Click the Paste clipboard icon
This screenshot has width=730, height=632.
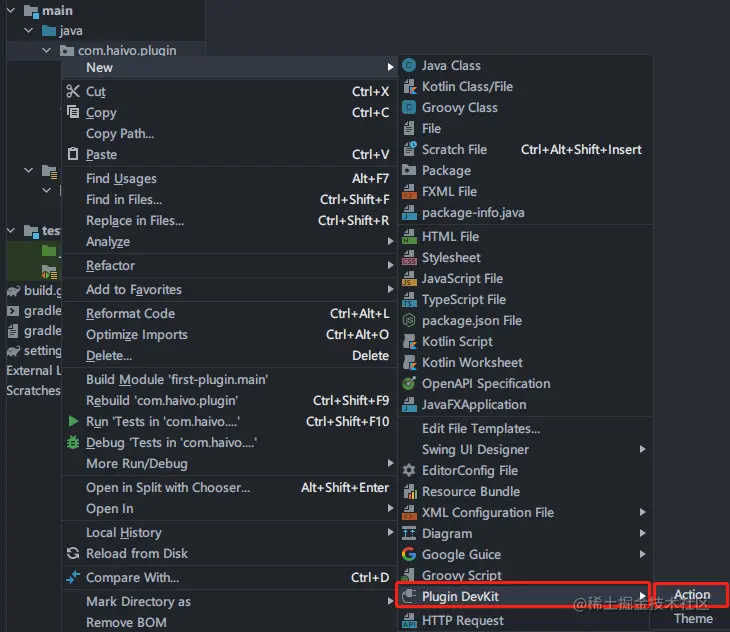pos(73,154)
